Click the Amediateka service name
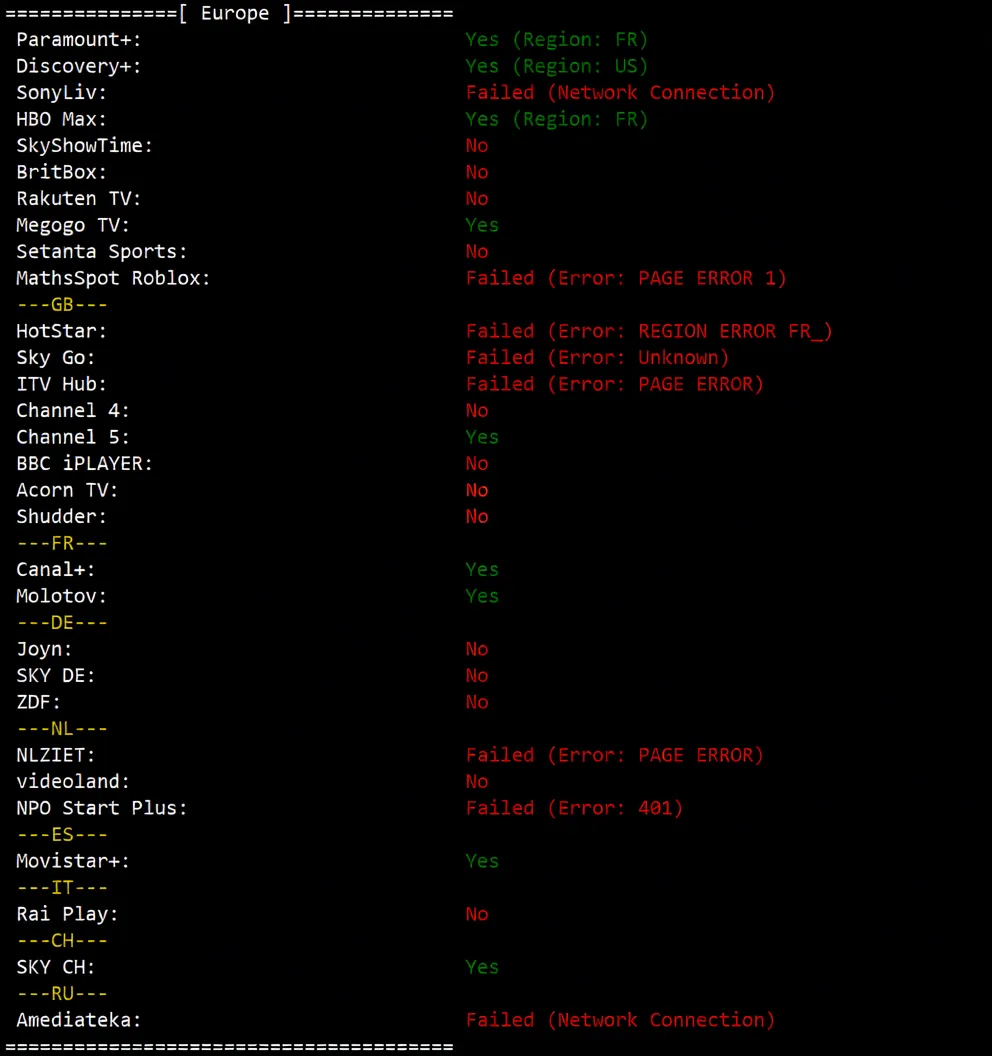The image size is (992, 1056). tap(79, 1020)
